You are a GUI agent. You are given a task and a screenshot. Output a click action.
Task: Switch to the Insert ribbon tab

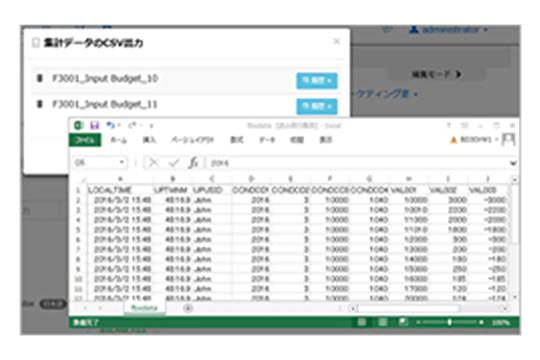(x=149, y=140)
